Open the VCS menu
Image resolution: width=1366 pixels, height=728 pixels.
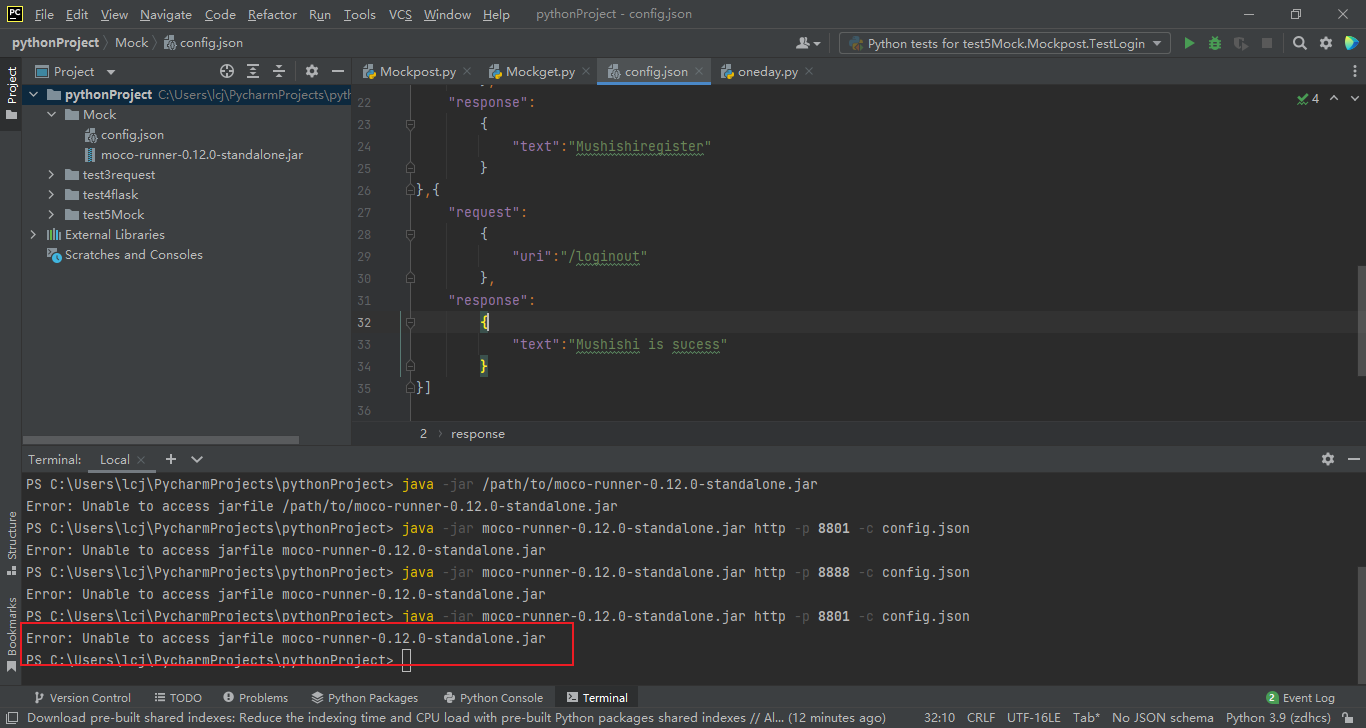[x=400, y=14]
